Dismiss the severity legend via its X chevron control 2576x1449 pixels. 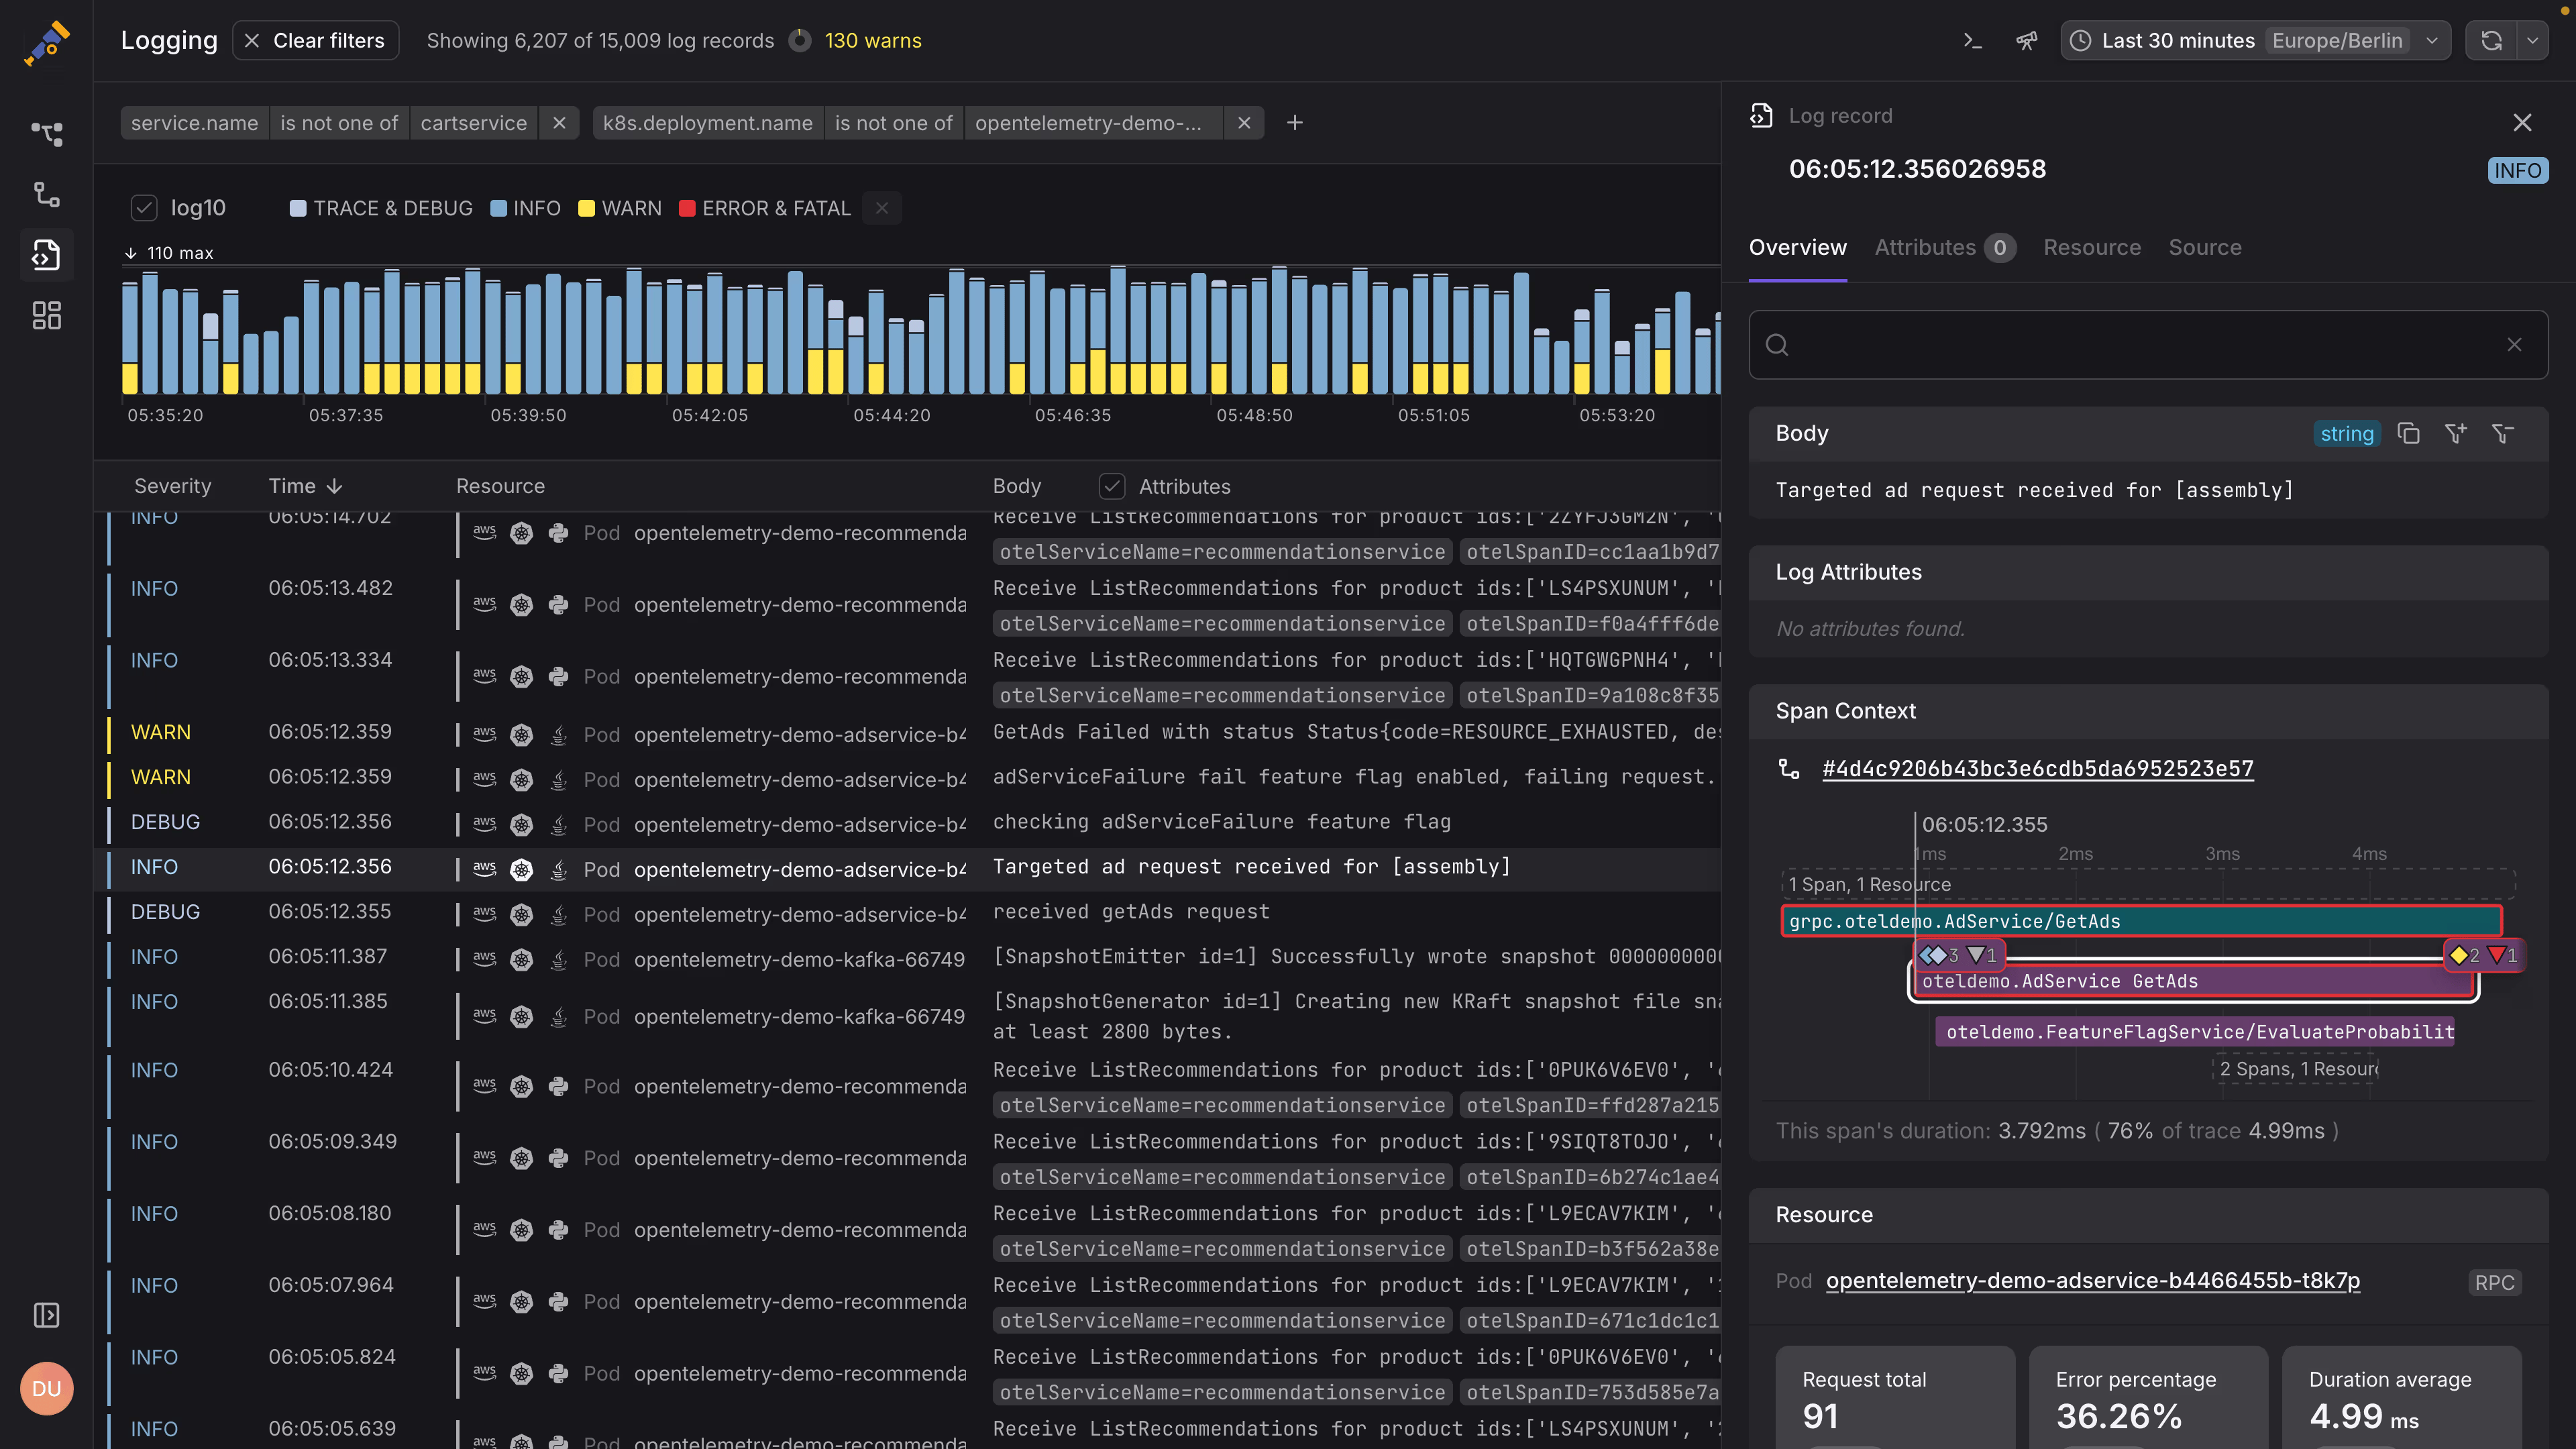coord(881,207)
